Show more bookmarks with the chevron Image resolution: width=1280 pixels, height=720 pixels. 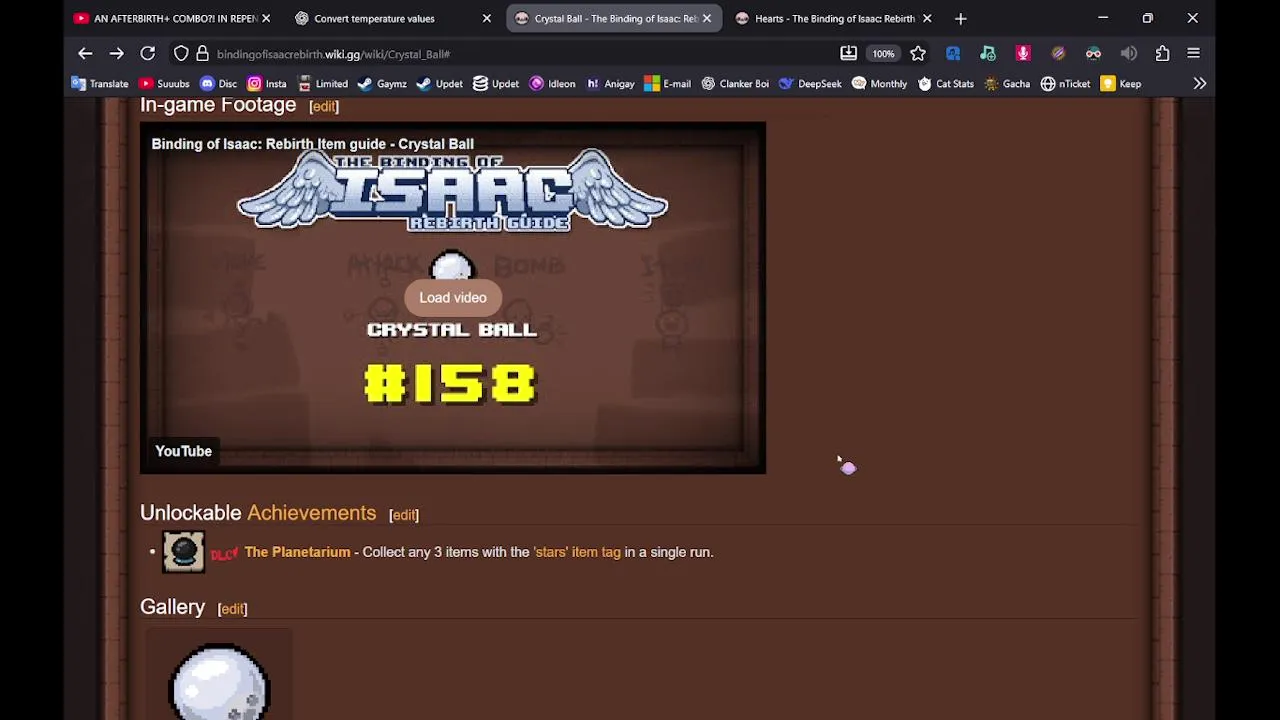(x=1199, y=84)
